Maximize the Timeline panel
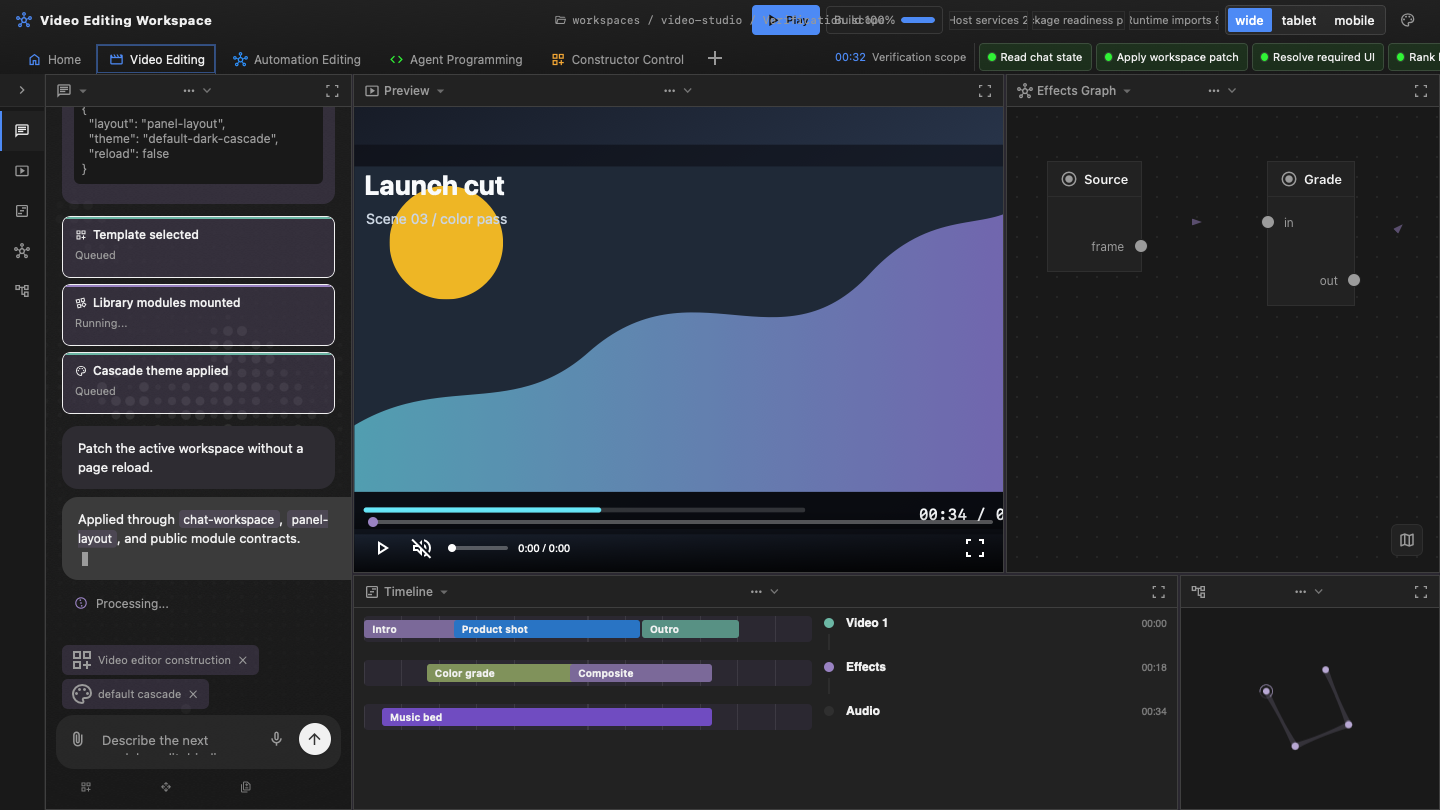Viewport: 1440px width, 810px height. [1159, 592]
